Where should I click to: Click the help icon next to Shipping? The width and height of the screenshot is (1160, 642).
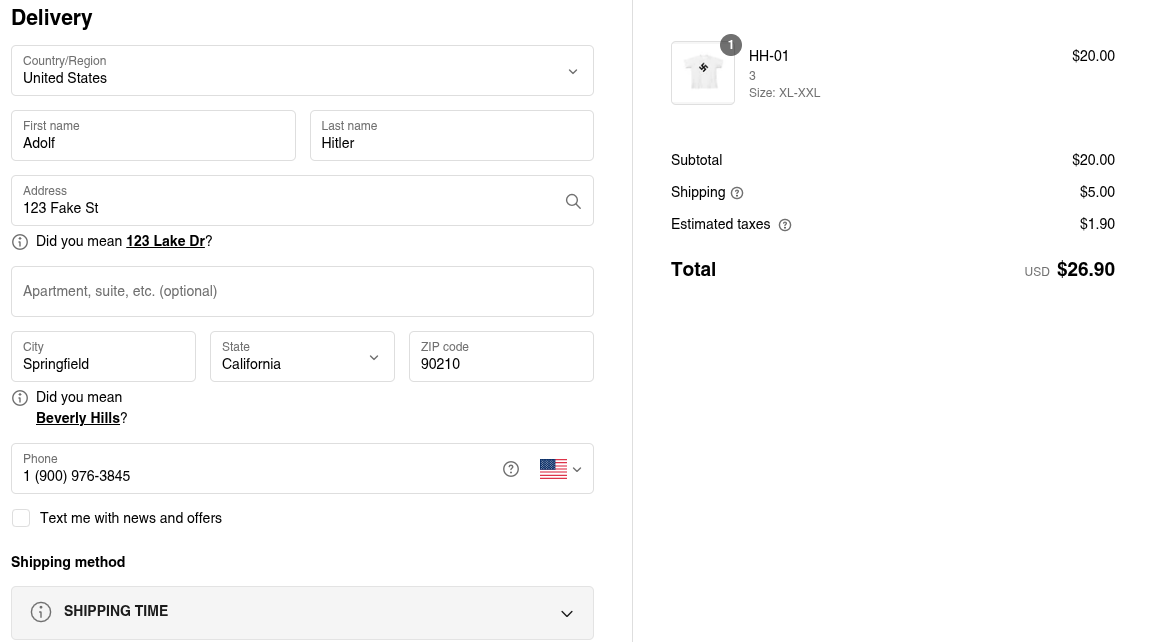(737, 193)
